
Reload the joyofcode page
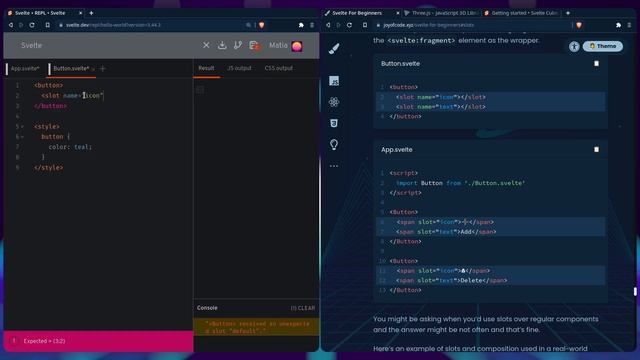pos(349,25)
